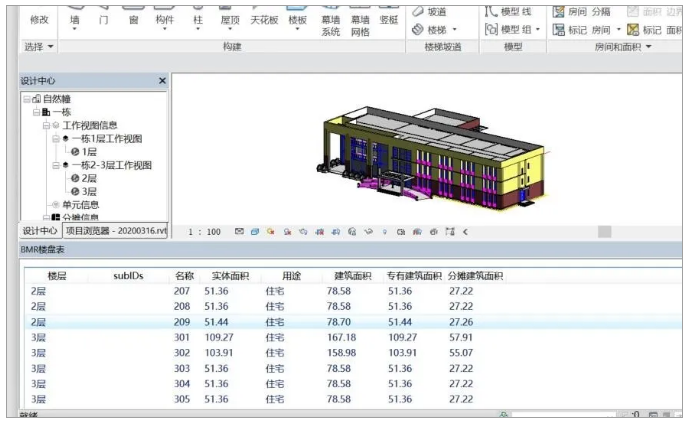Toggle the Sun Path icon

[x=271, y=232]
